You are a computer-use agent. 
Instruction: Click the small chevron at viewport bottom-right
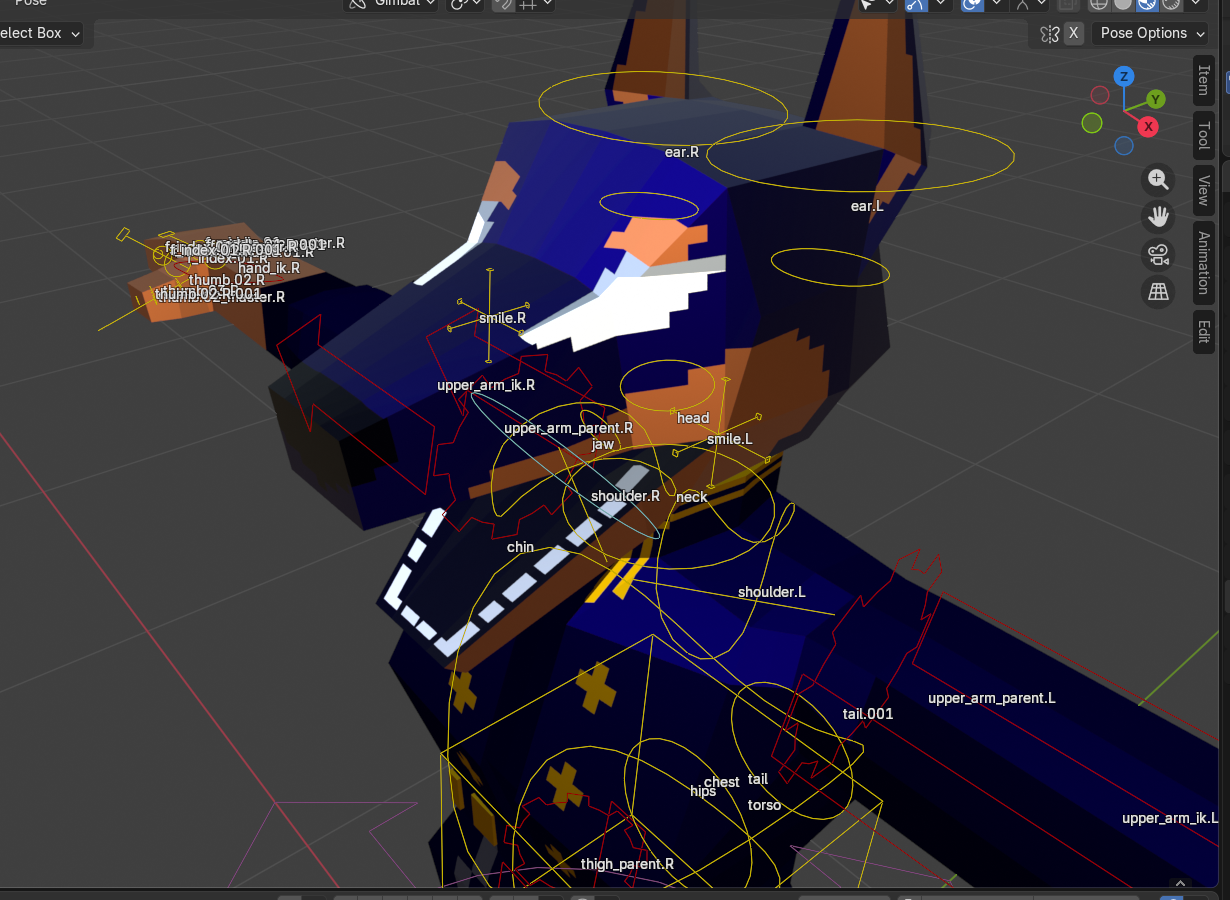[x=1180, y=884]
